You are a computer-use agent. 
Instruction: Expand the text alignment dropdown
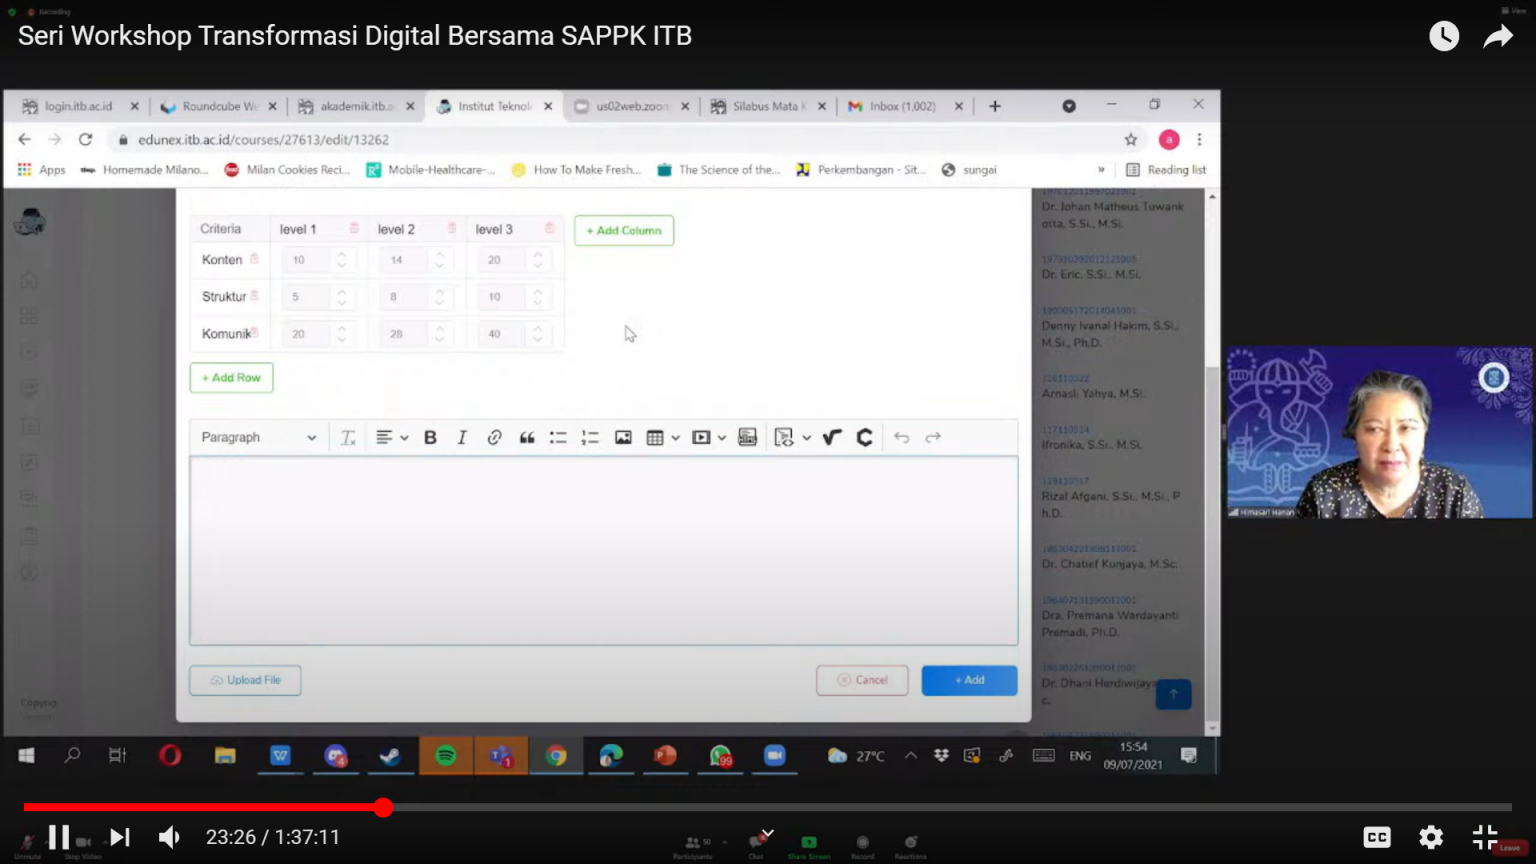[x=404, y=437]
